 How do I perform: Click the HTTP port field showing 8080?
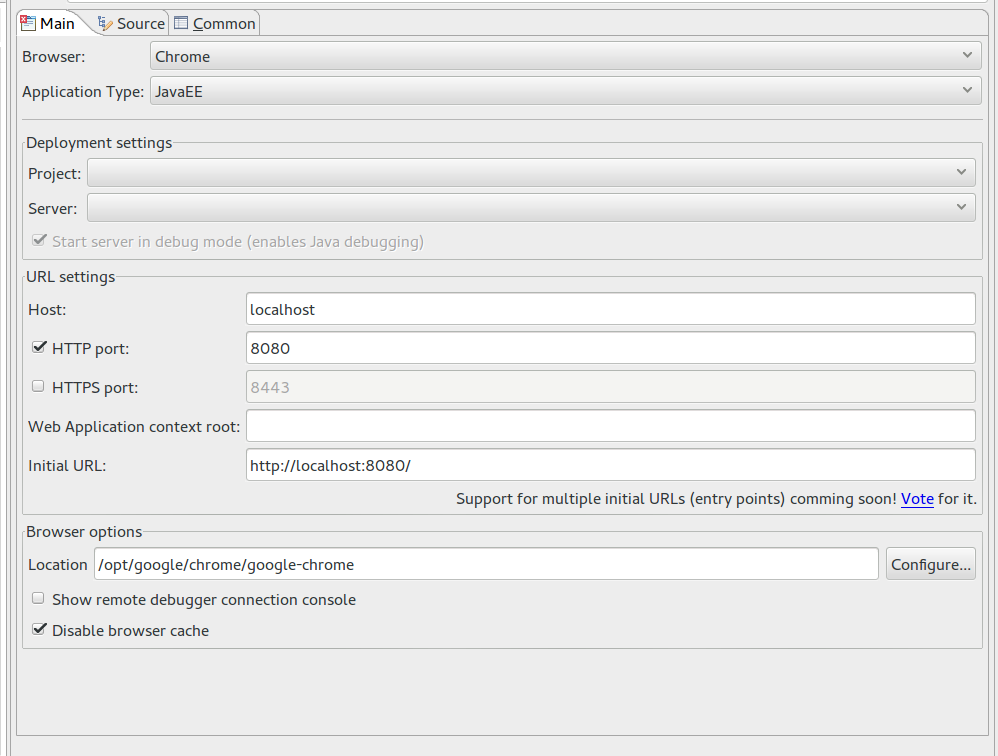point(610,348)
